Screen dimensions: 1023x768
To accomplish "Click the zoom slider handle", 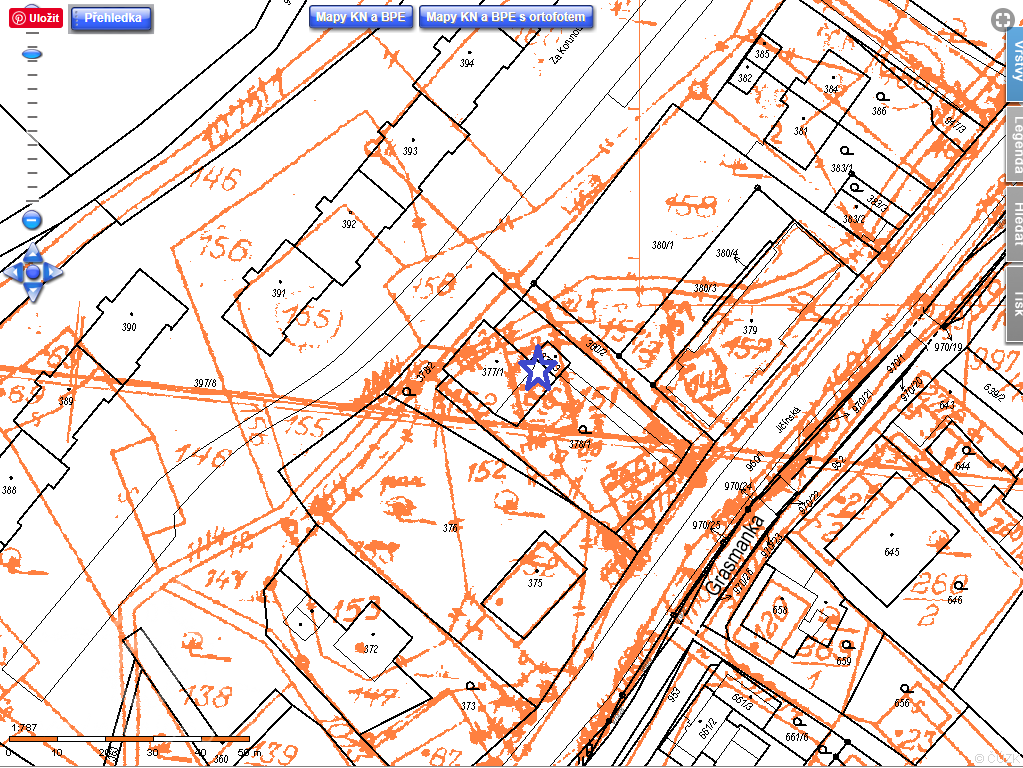I will (32, 53).
